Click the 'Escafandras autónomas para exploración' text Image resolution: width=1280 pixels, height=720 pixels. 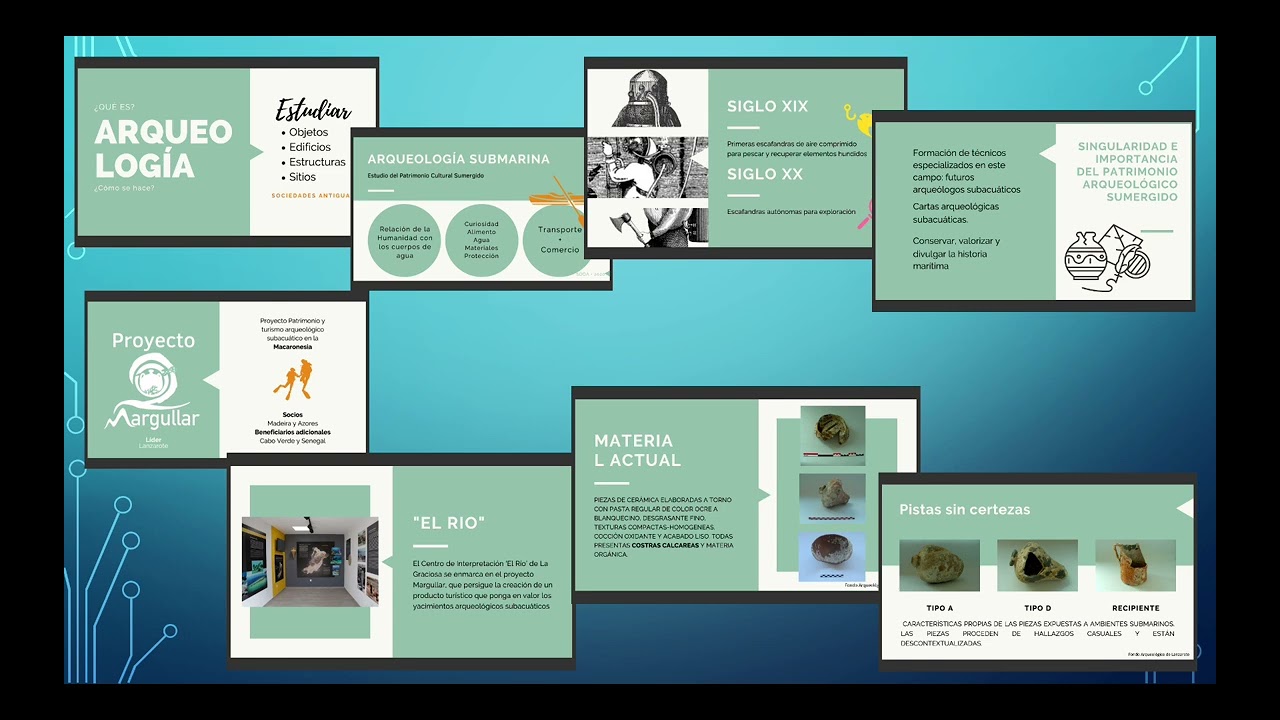click(x=790, y=212)
